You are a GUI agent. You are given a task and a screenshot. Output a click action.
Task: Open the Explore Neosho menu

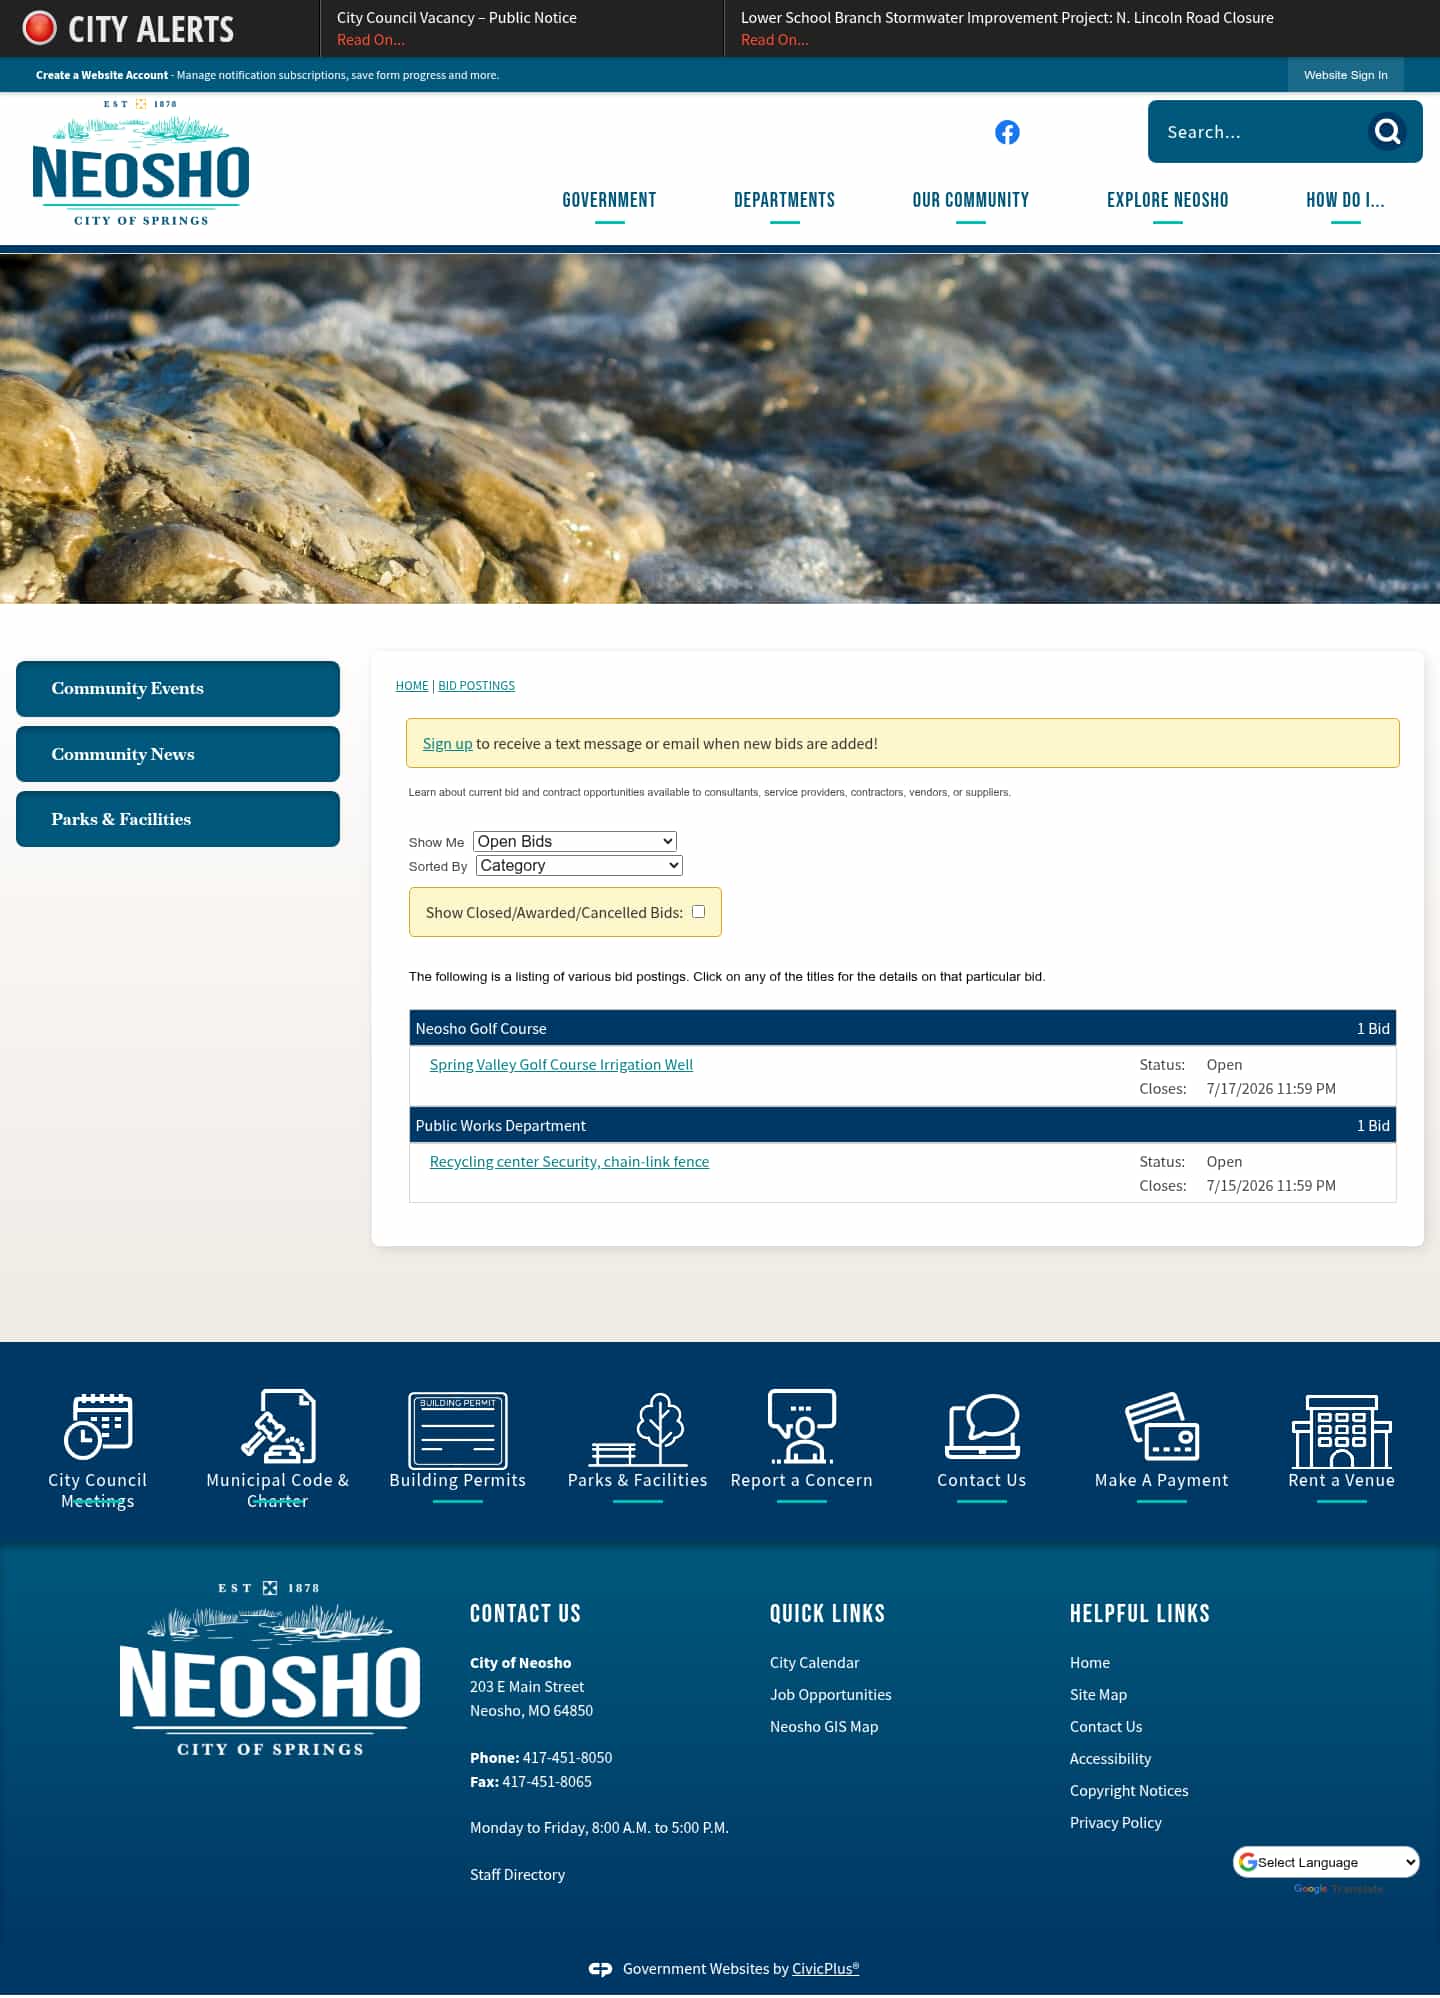[1168, 200]
